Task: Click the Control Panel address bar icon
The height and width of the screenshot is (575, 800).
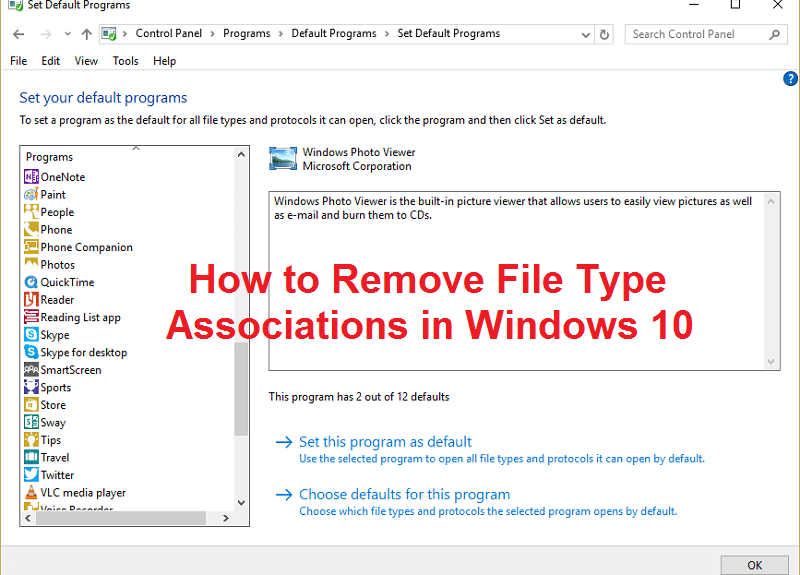Action: pyautogui.click(x=109, y=34)
